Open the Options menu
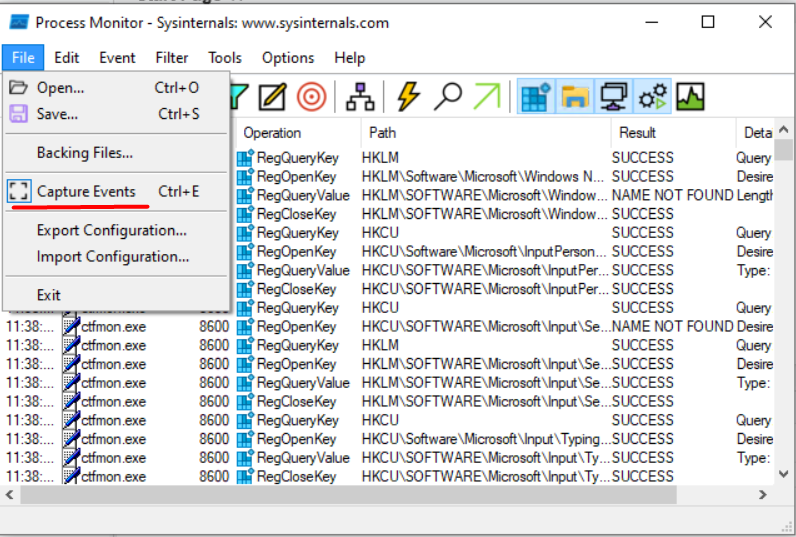796x537 pixels. (x=288, y=57)
